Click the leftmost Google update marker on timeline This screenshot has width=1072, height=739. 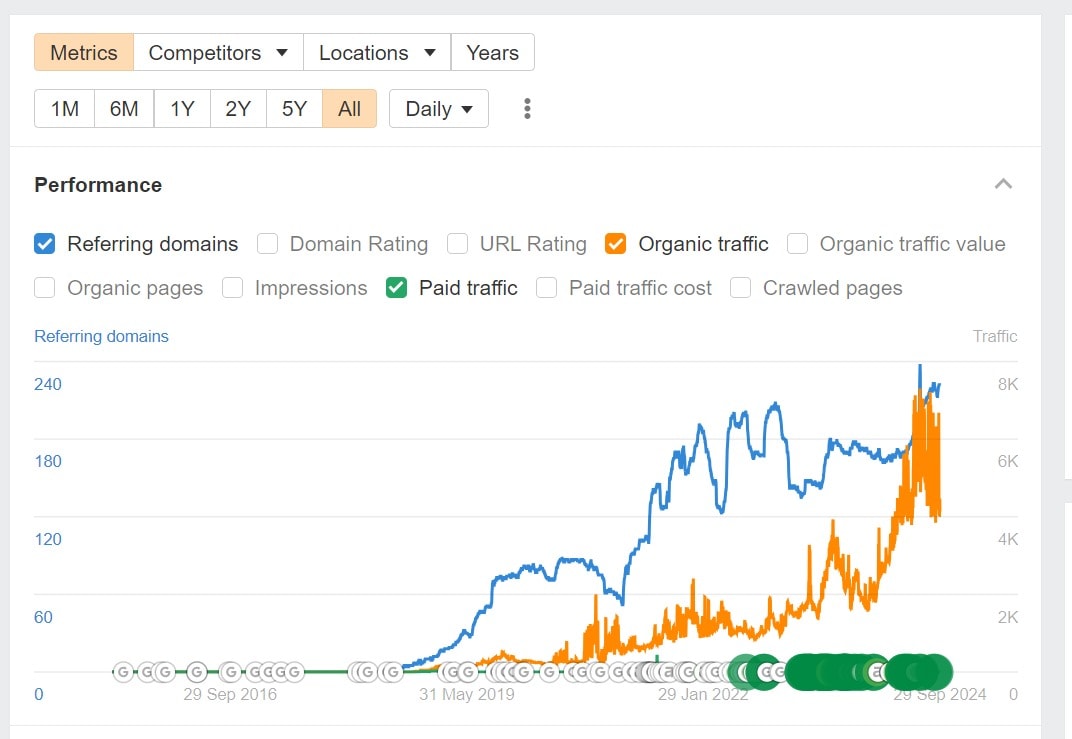(123, 672)
